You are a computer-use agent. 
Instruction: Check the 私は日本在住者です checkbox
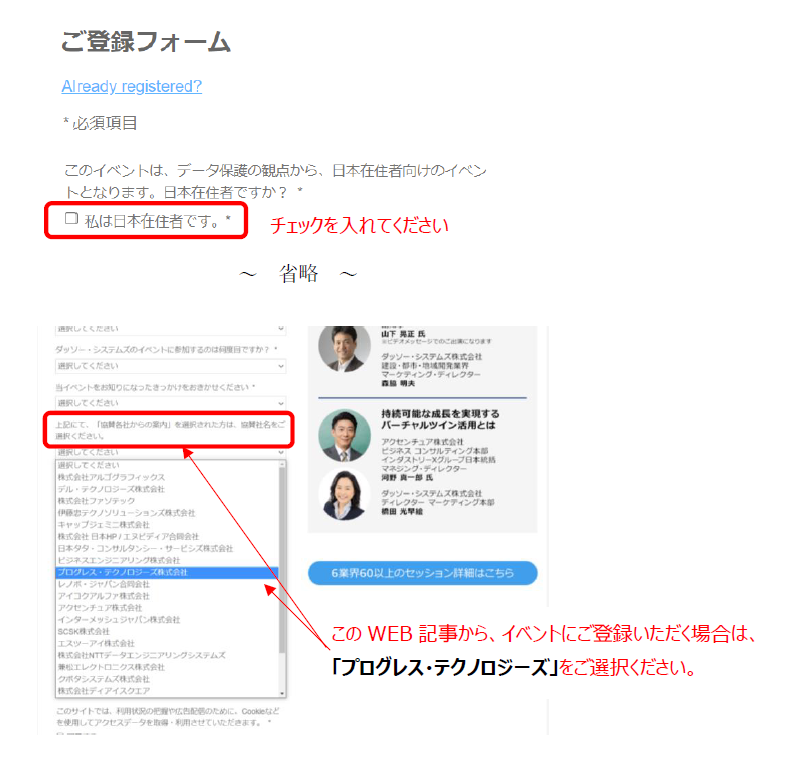(71, 219)
